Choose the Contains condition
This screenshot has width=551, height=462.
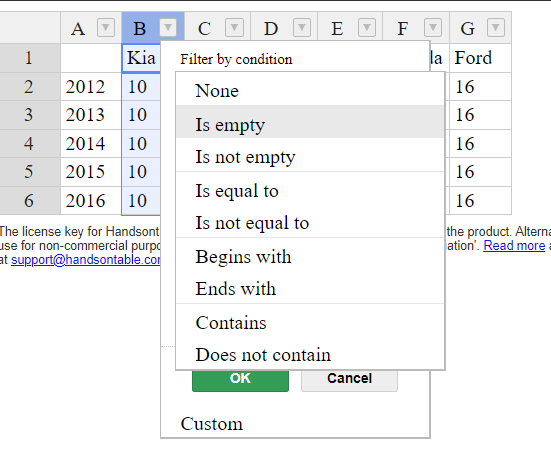pos(310,321)
